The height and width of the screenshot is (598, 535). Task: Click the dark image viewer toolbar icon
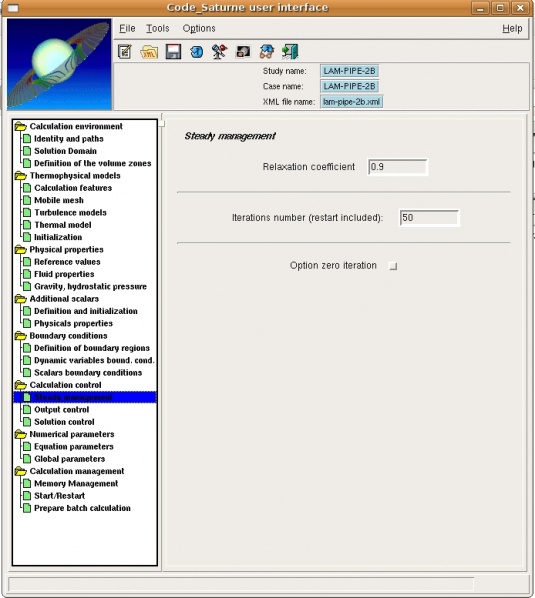click(x=243, y=51)
